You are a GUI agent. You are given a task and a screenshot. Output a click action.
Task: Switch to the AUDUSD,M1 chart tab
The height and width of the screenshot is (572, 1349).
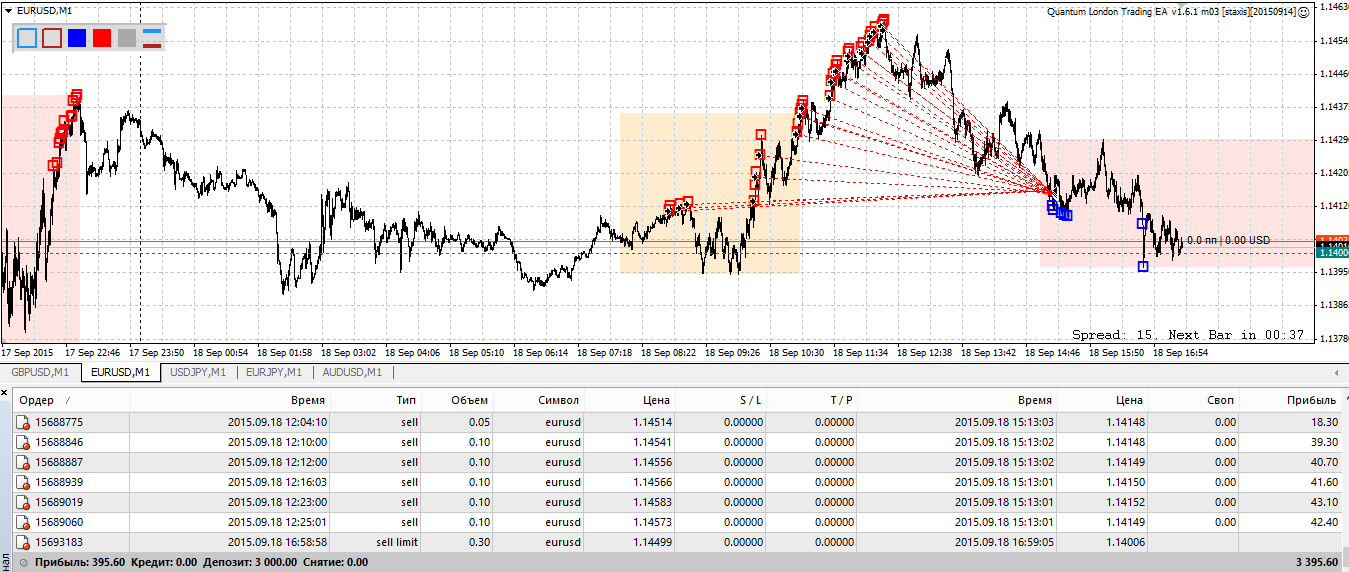pos(352,372)
